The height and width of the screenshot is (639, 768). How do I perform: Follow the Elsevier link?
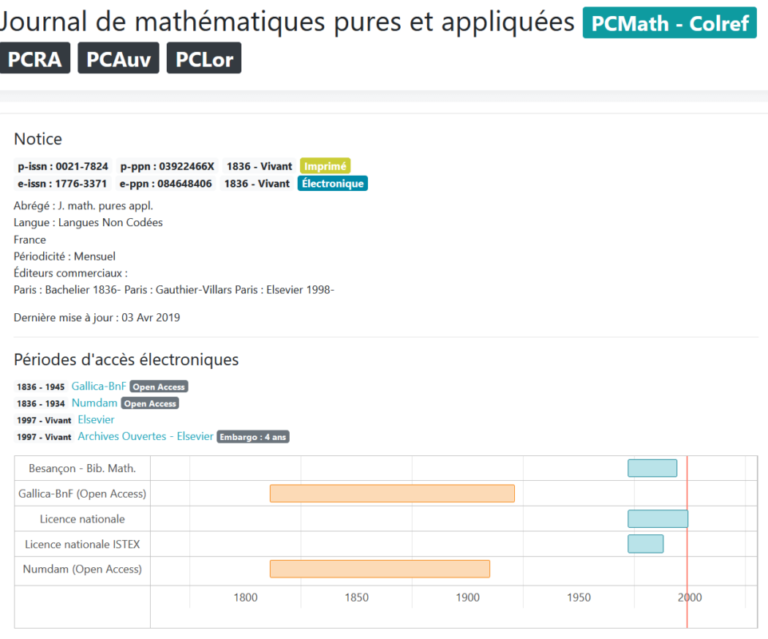click(96, 420)
